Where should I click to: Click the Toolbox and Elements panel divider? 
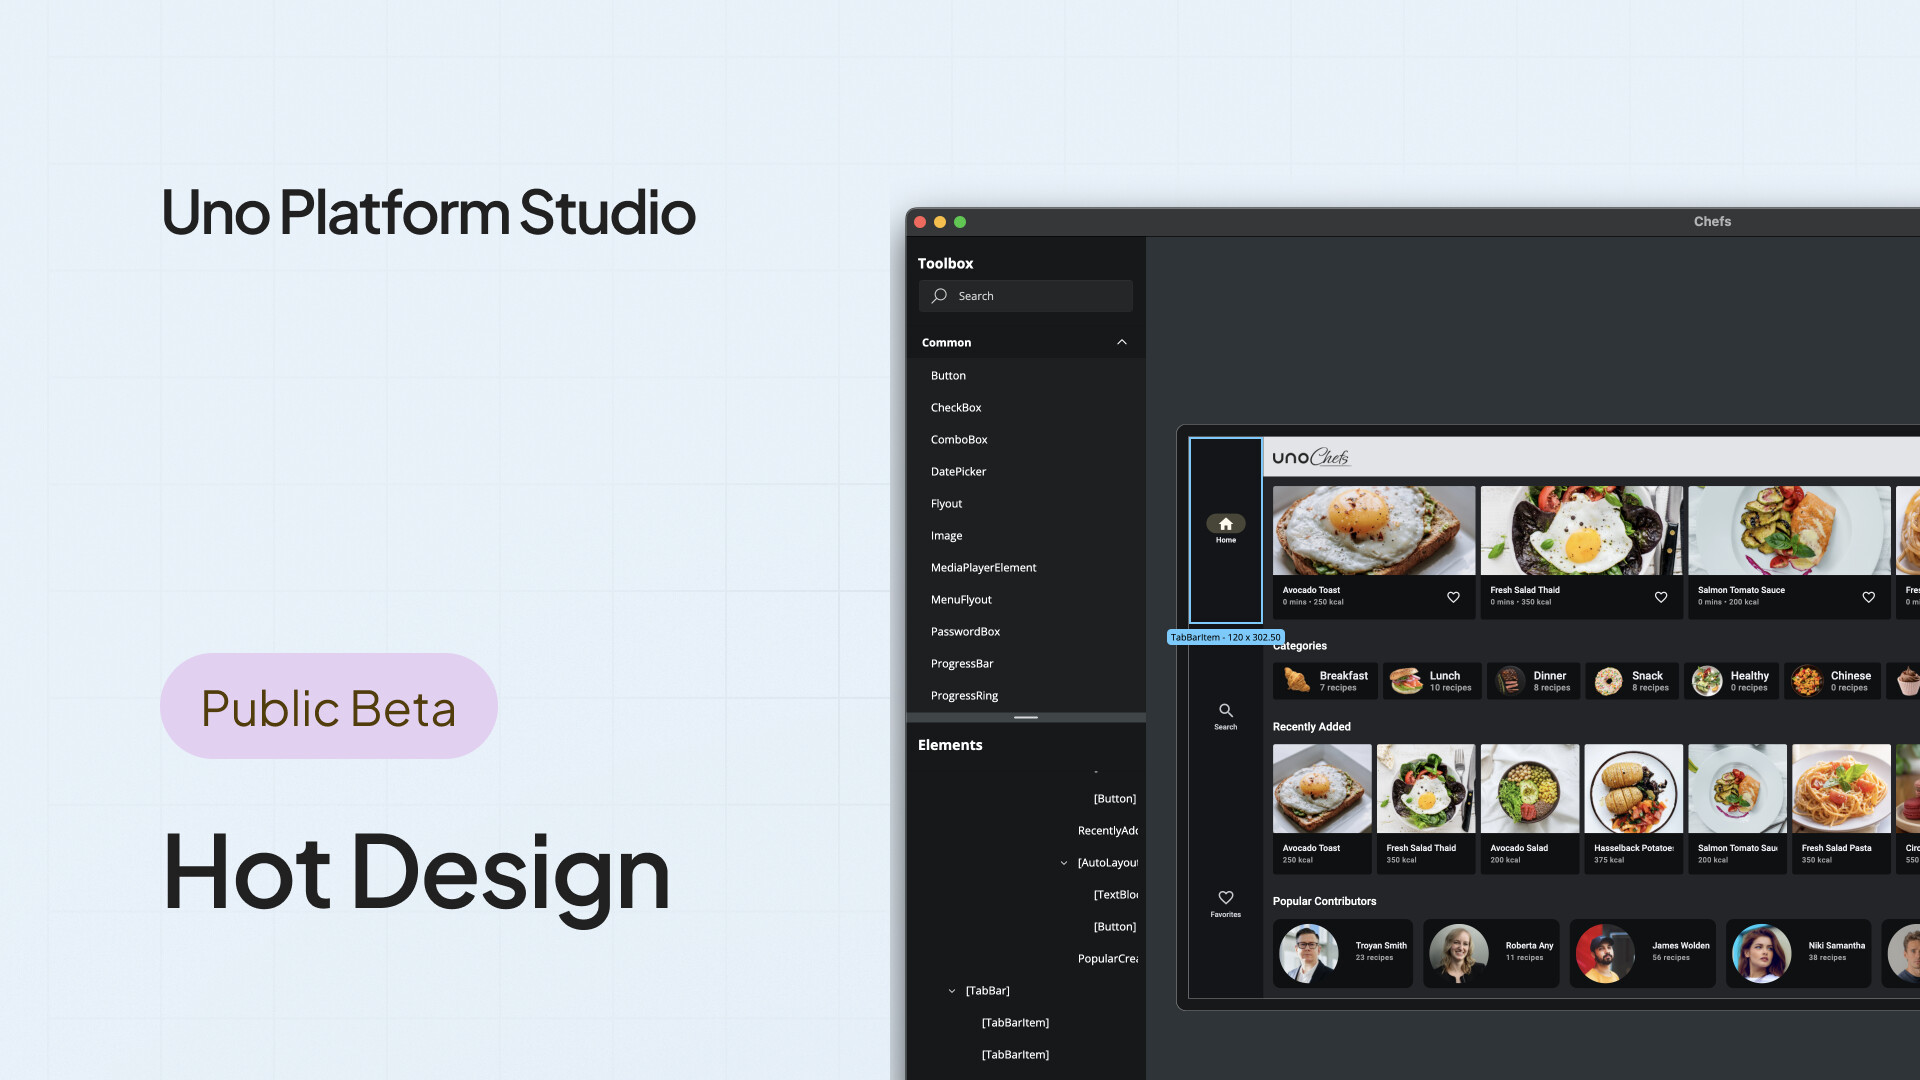pyautogui.click(x=1025, y=717)
